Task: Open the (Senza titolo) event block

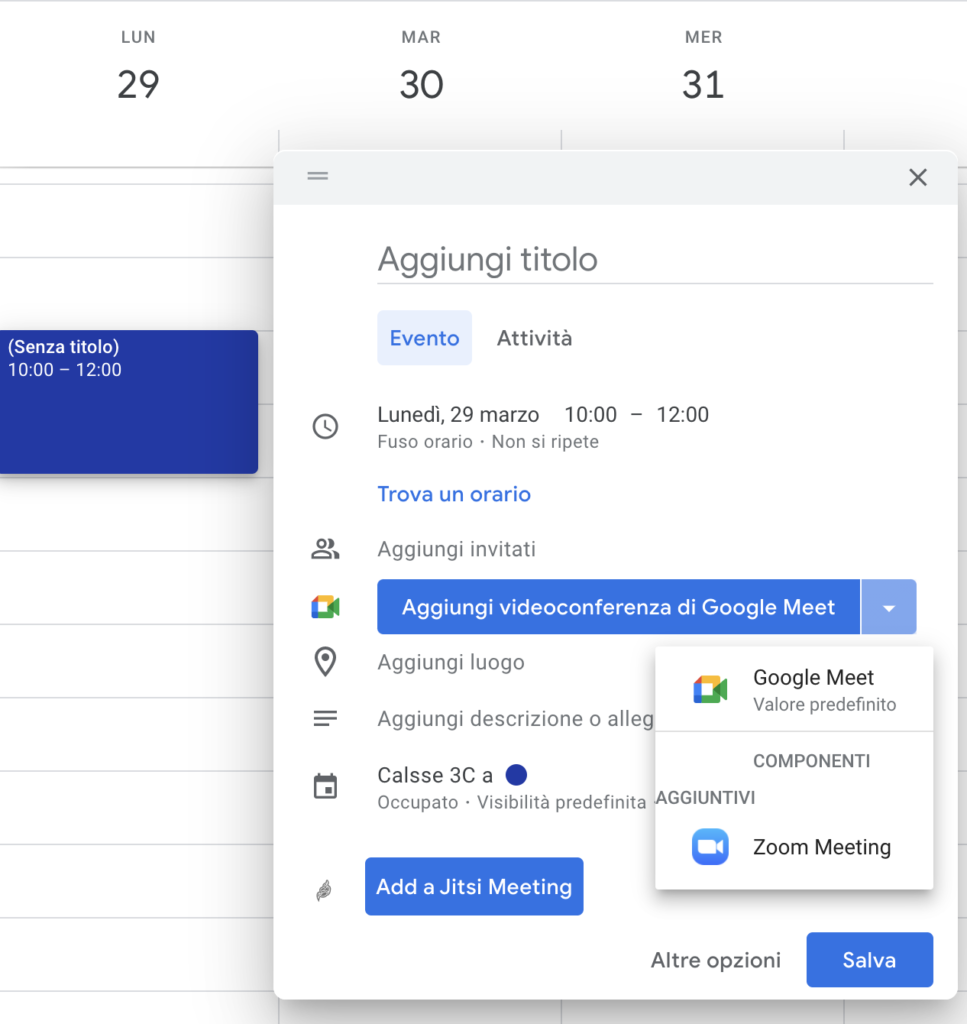Action: pyautogui.click(x=129, y=402)
